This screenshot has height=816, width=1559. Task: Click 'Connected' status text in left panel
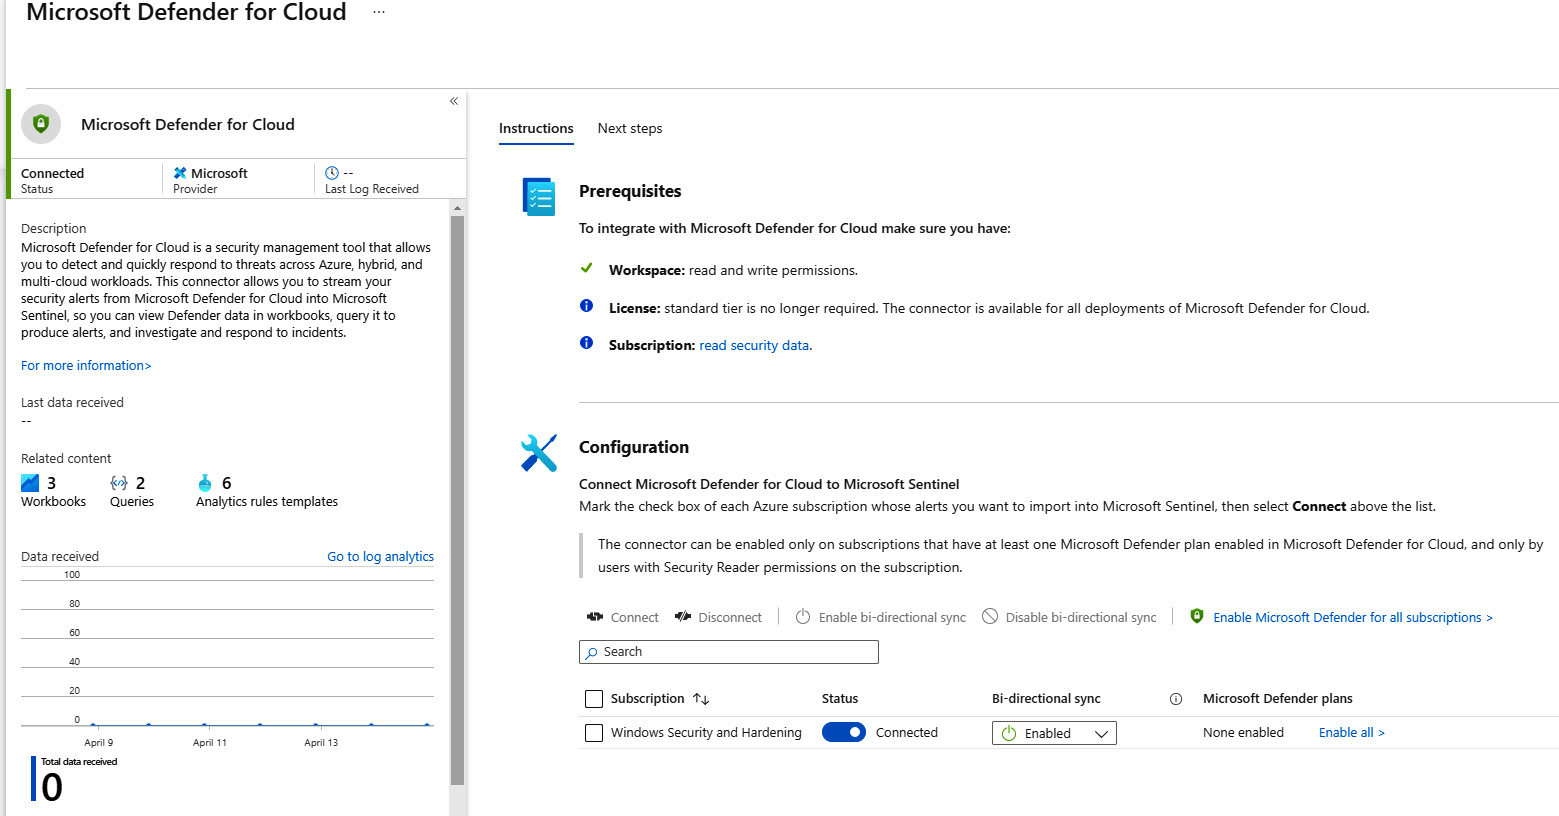(x=52, y=173)
